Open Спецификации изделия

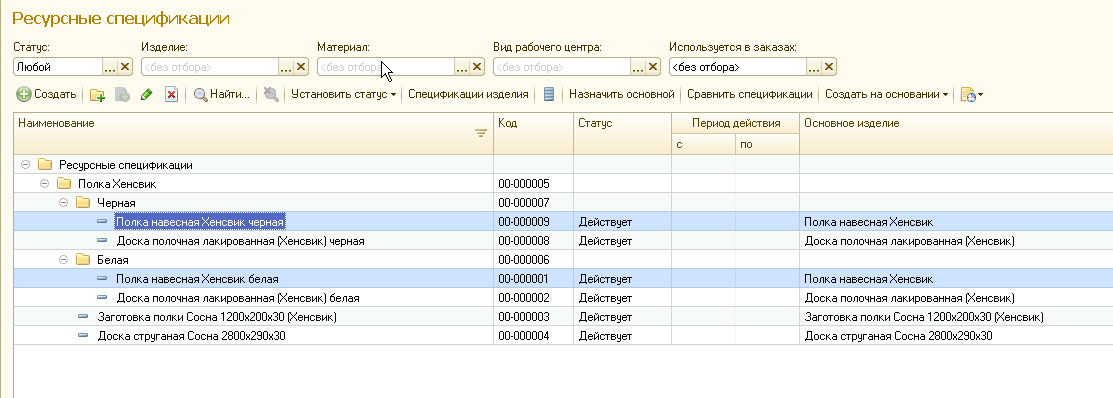tap(468, 94)
